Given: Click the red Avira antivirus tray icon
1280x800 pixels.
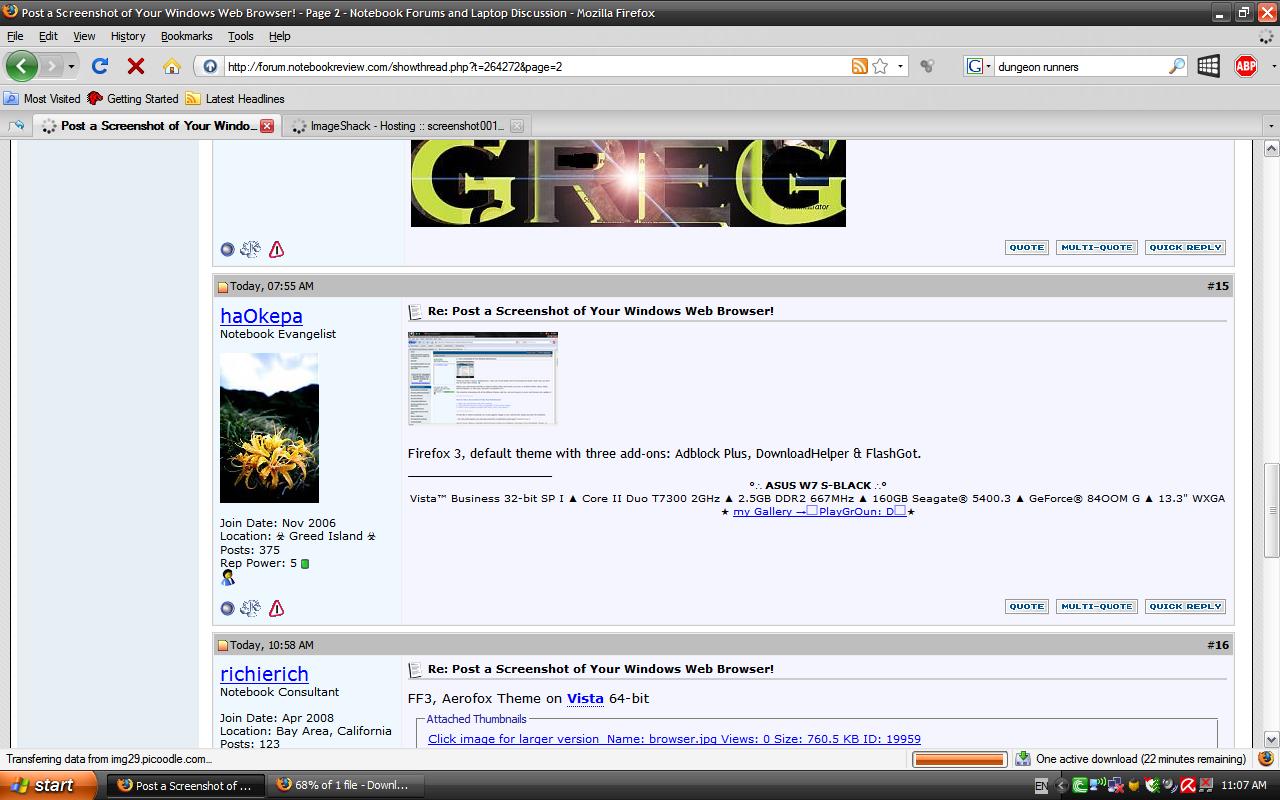Looking at the screenshot, I should [1187, 786].
